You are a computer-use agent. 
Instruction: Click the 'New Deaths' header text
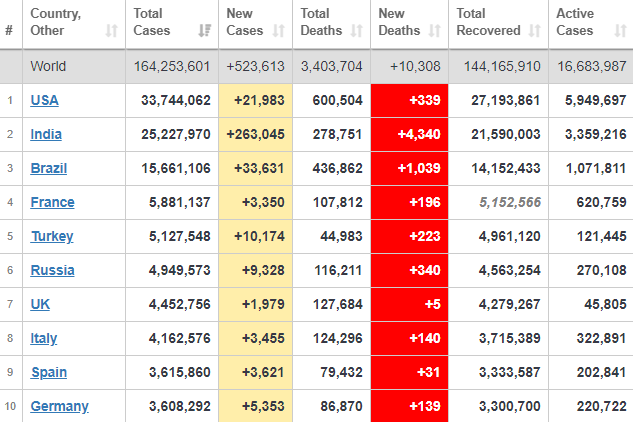click(399, 22)
